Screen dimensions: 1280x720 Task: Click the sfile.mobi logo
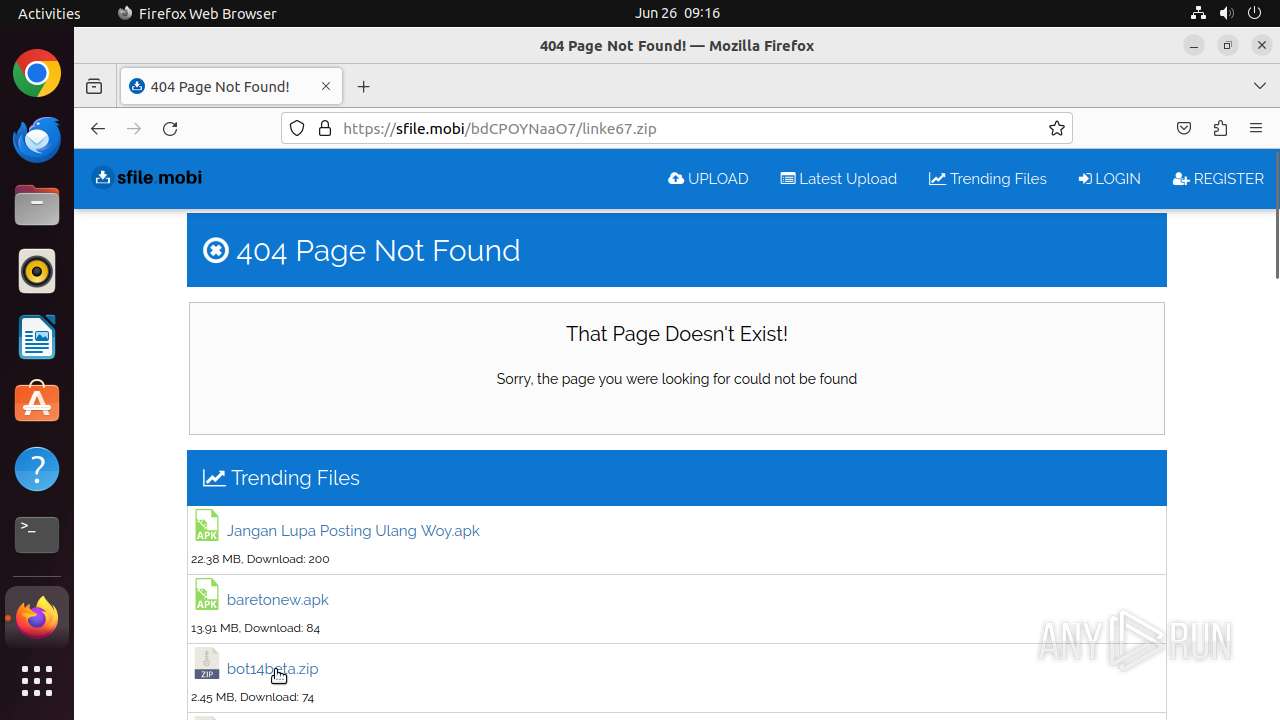coord(148,178)
